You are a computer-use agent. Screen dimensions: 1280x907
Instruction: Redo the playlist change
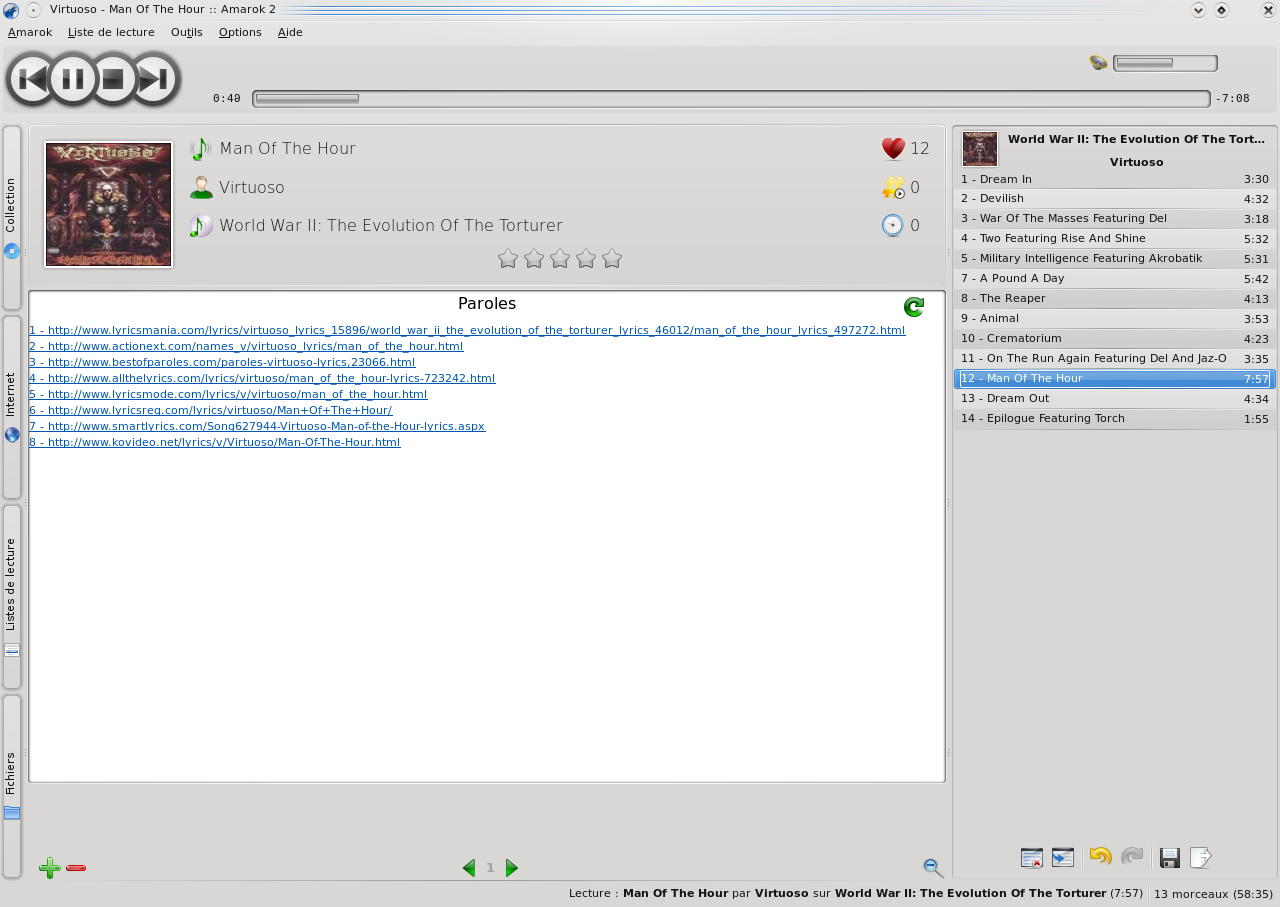1132,857
